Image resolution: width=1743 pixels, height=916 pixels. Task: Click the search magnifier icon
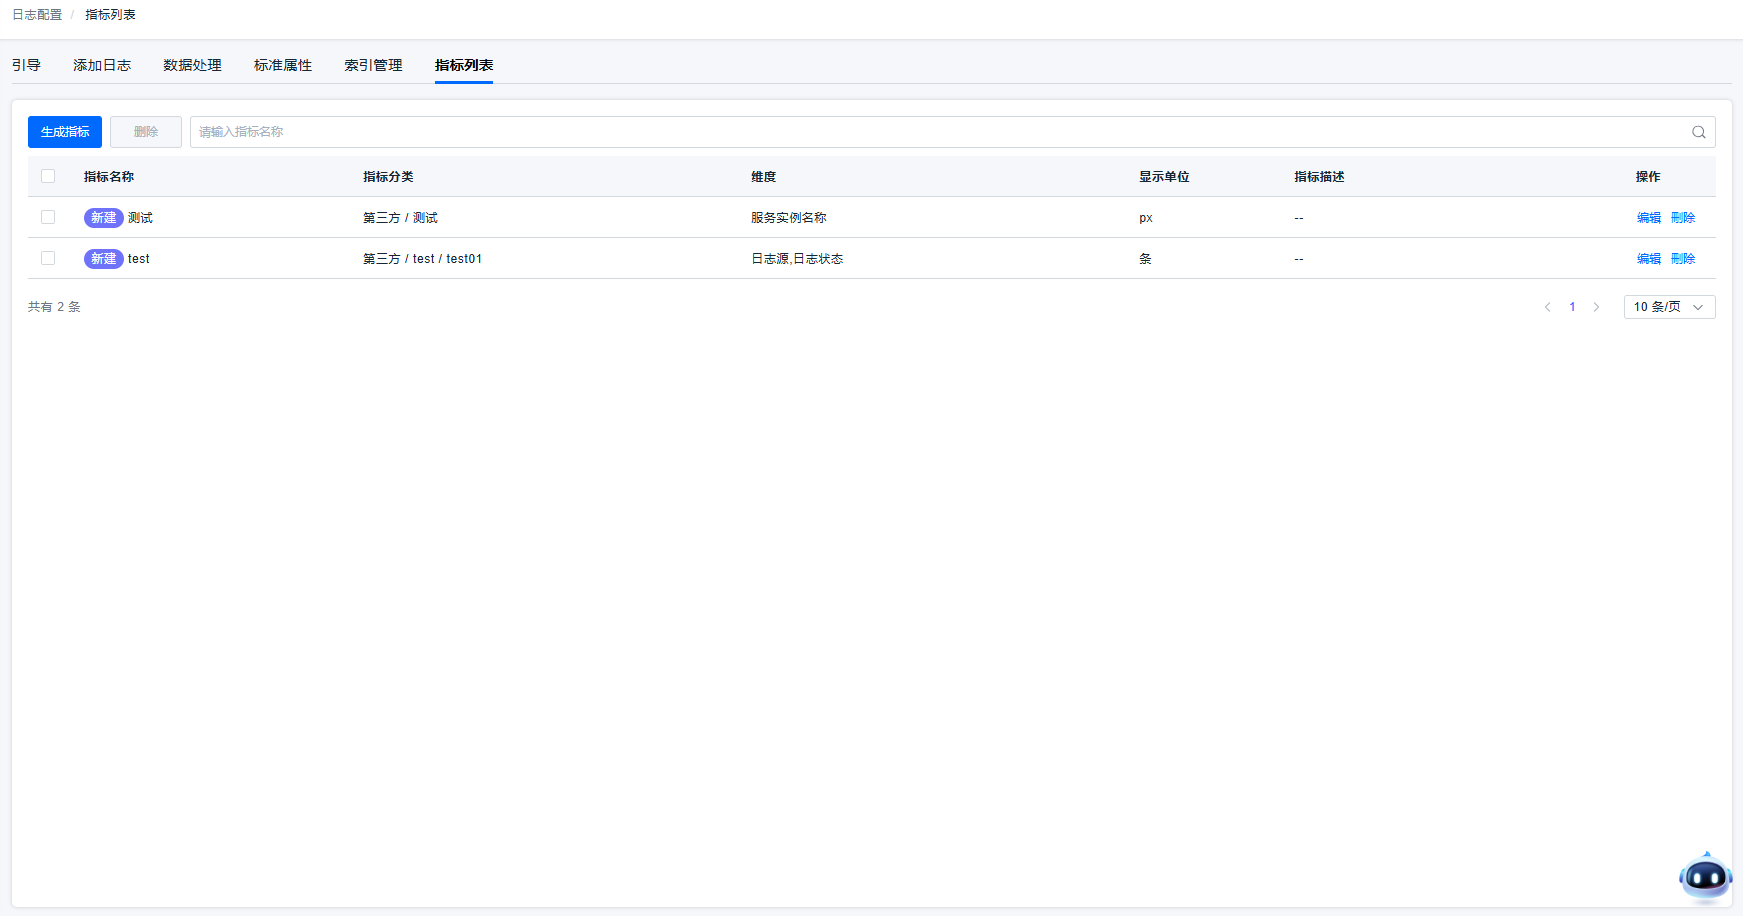(1698, 132)
